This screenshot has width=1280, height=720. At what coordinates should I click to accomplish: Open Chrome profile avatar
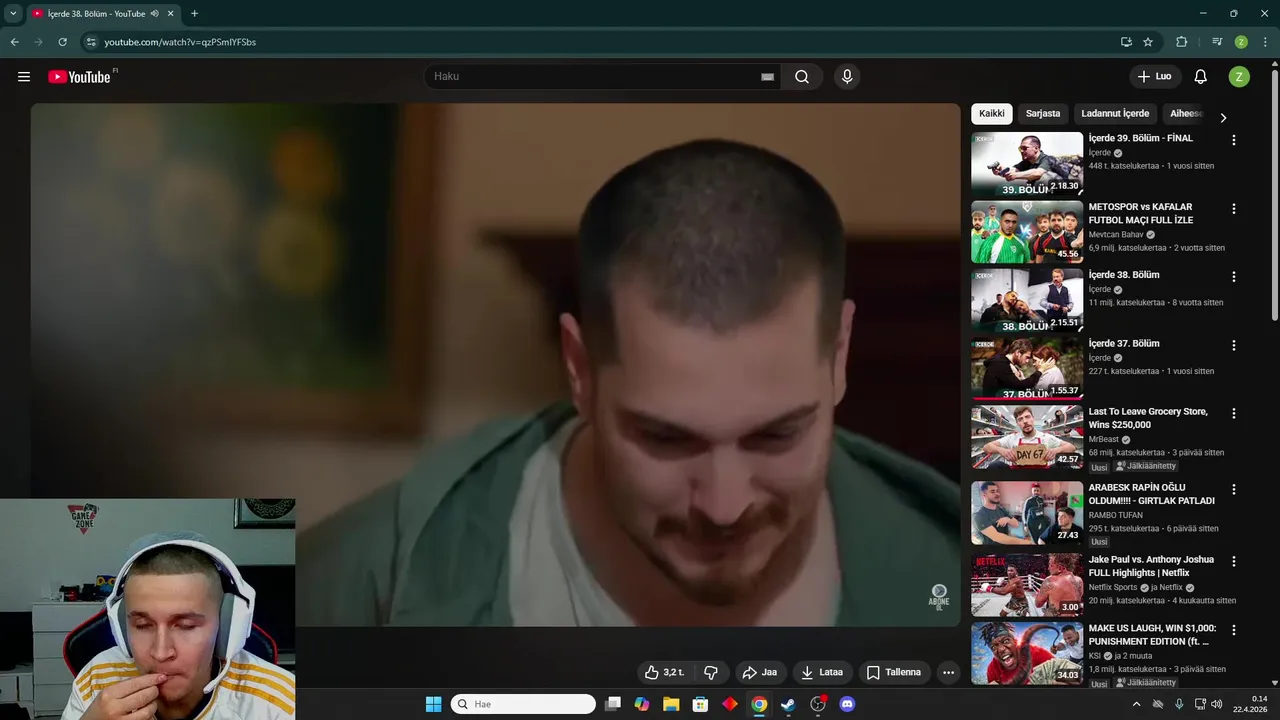pyautogui.click(x=1241, y=42)
